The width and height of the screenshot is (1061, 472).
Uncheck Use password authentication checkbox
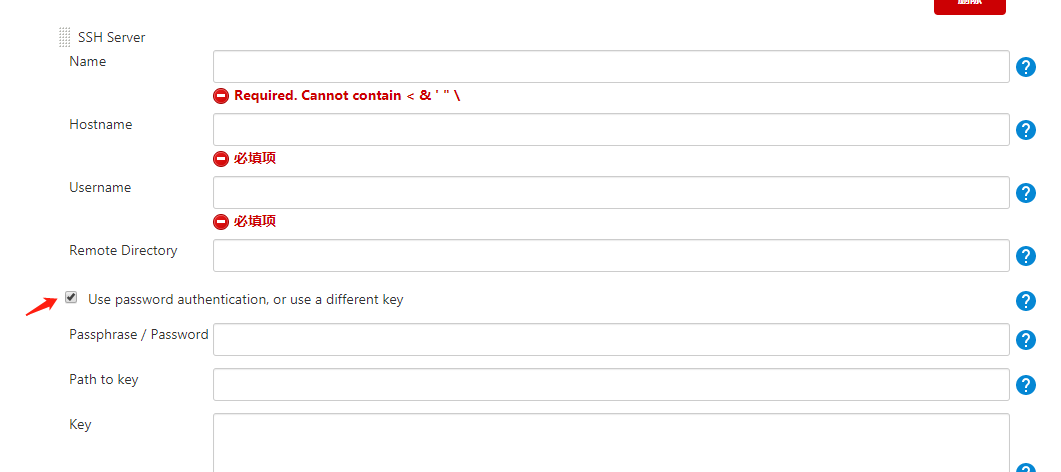click(x=71, y=298)
